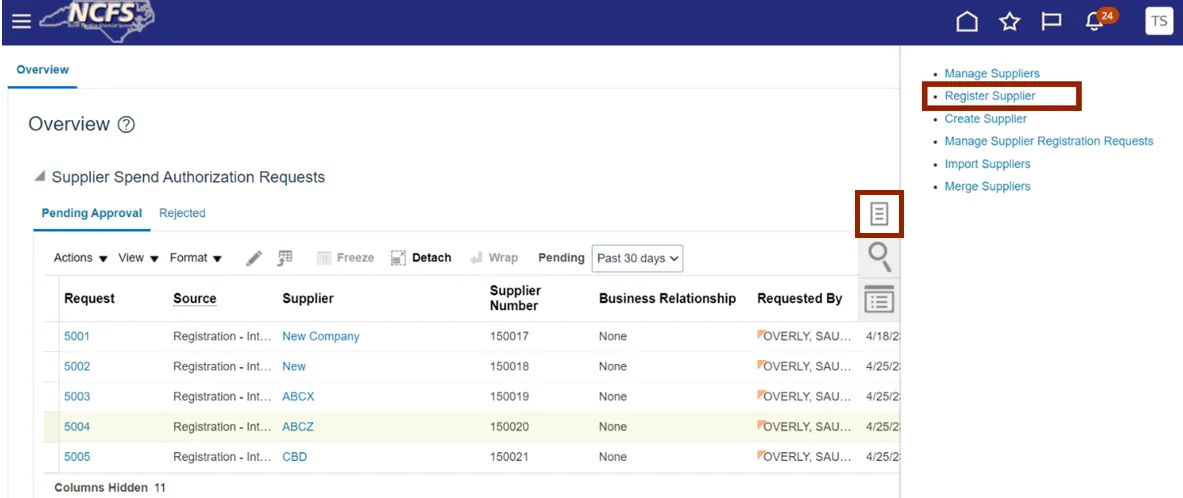Viewport: 1183px width, 498px height.
Task: Open notifications bell with 24 badge
Action: tap(1096, 22)
